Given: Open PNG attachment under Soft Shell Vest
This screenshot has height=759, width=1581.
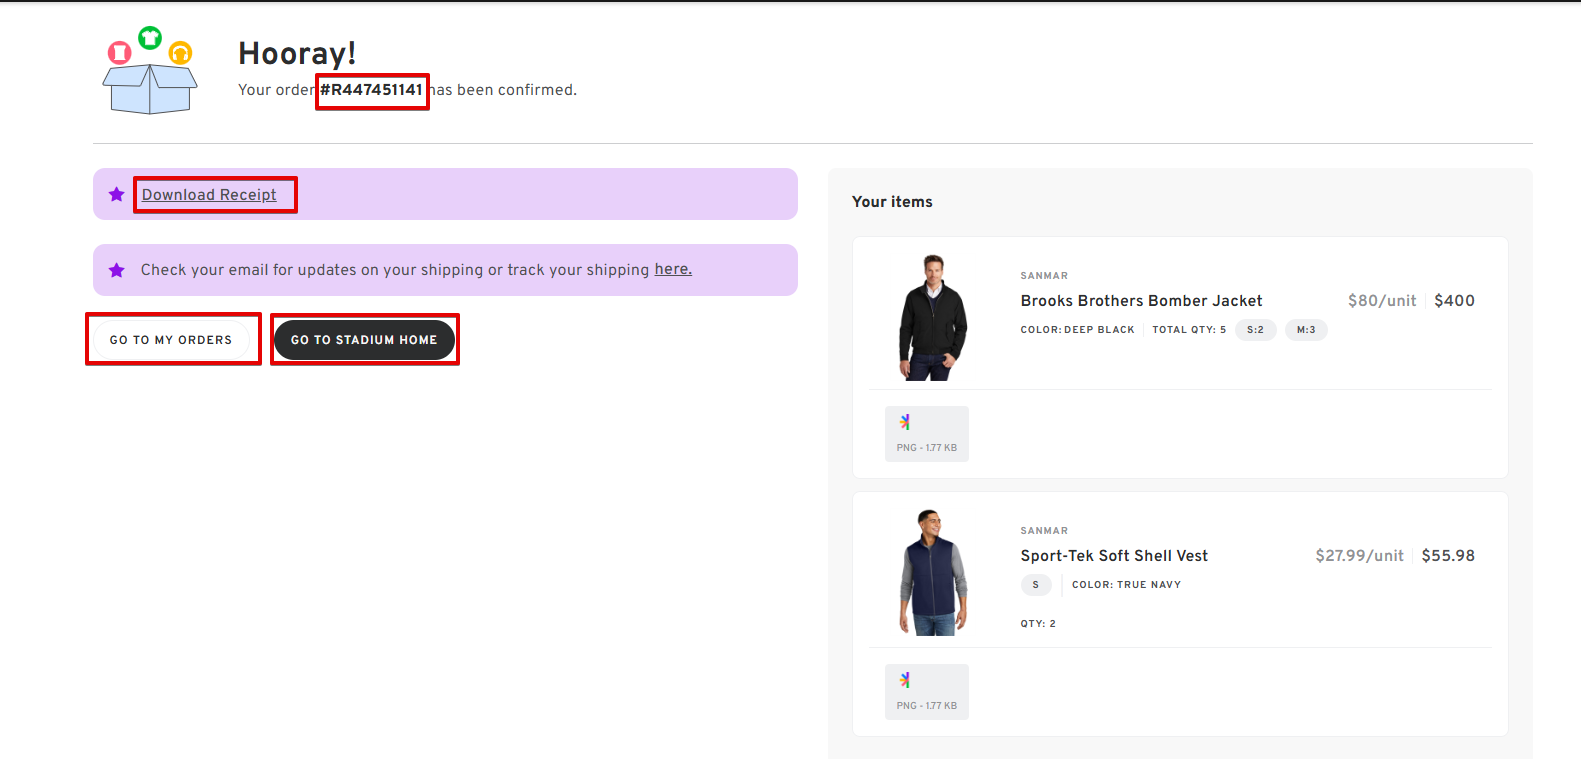Looking at the screenshot, I should point(927,692).
